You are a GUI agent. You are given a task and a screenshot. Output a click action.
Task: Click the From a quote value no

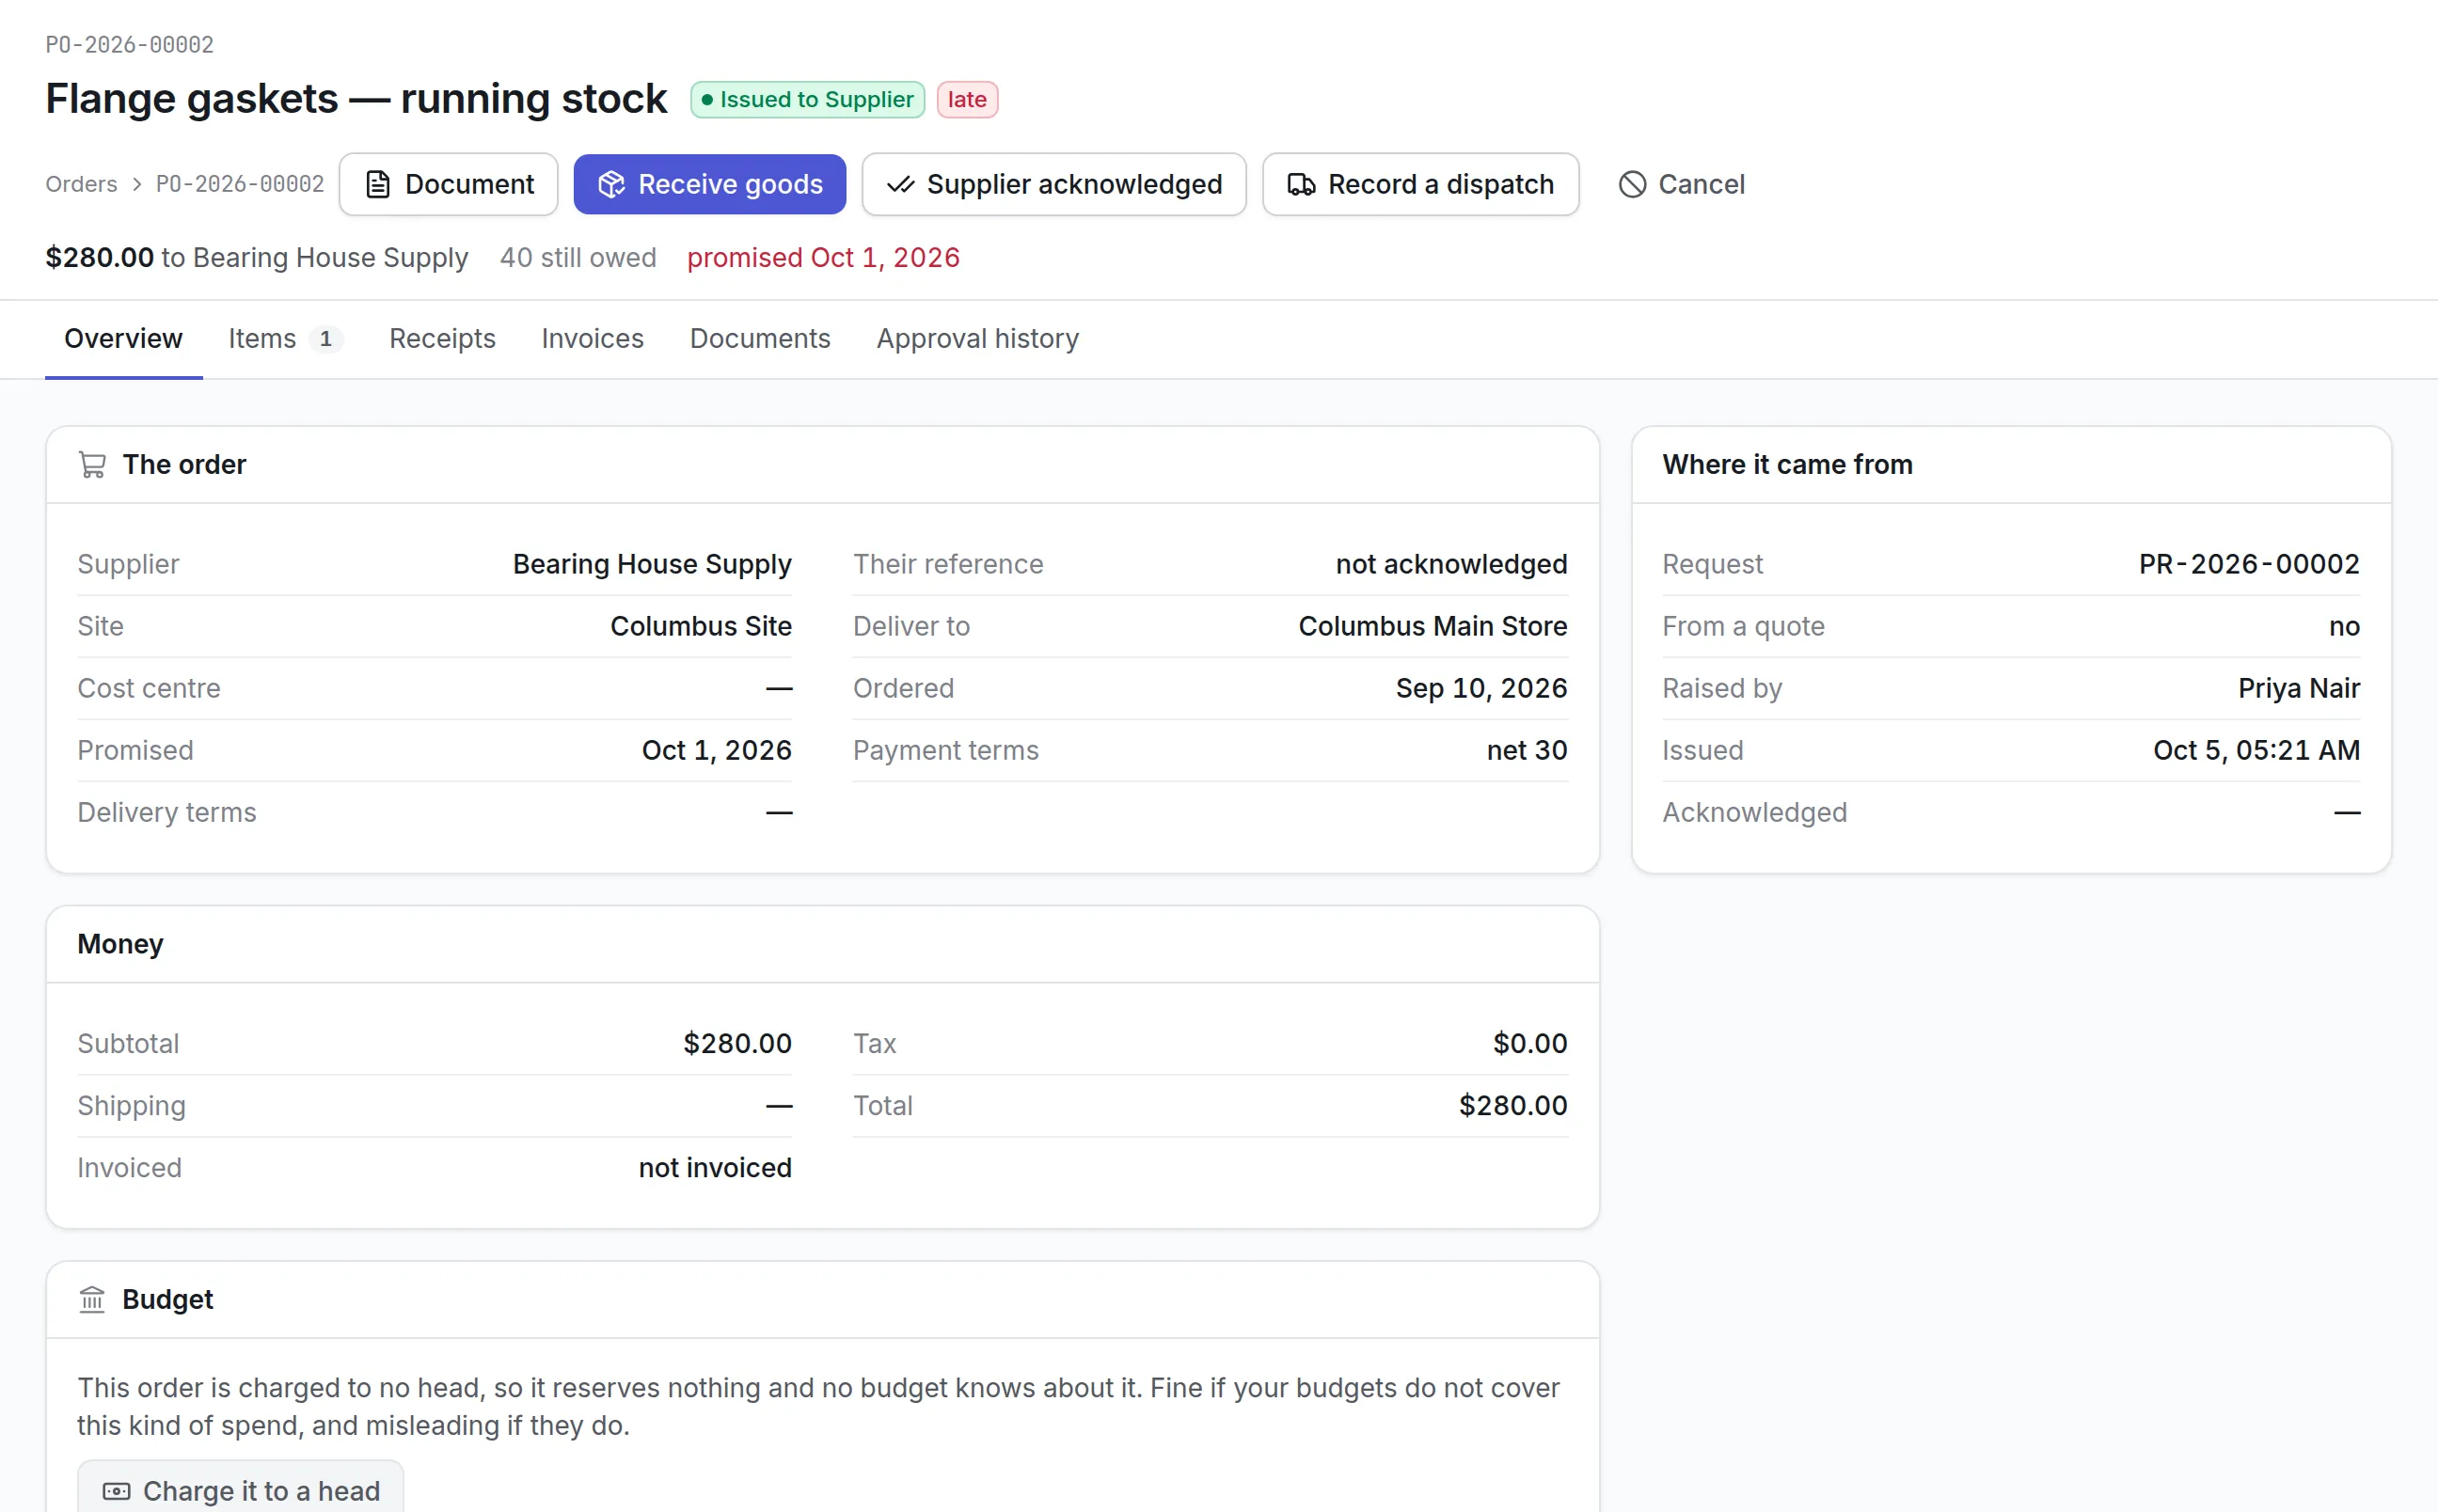2344,627
